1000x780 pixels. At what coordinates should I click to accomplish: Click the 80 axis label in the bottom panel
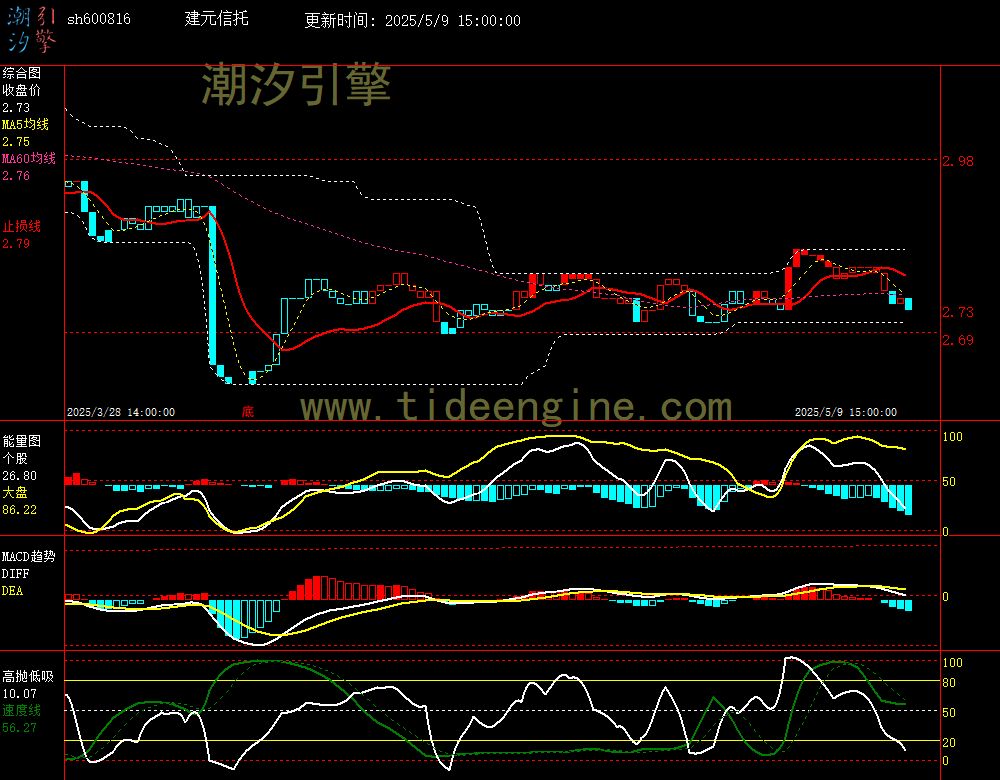click(949, 682)
